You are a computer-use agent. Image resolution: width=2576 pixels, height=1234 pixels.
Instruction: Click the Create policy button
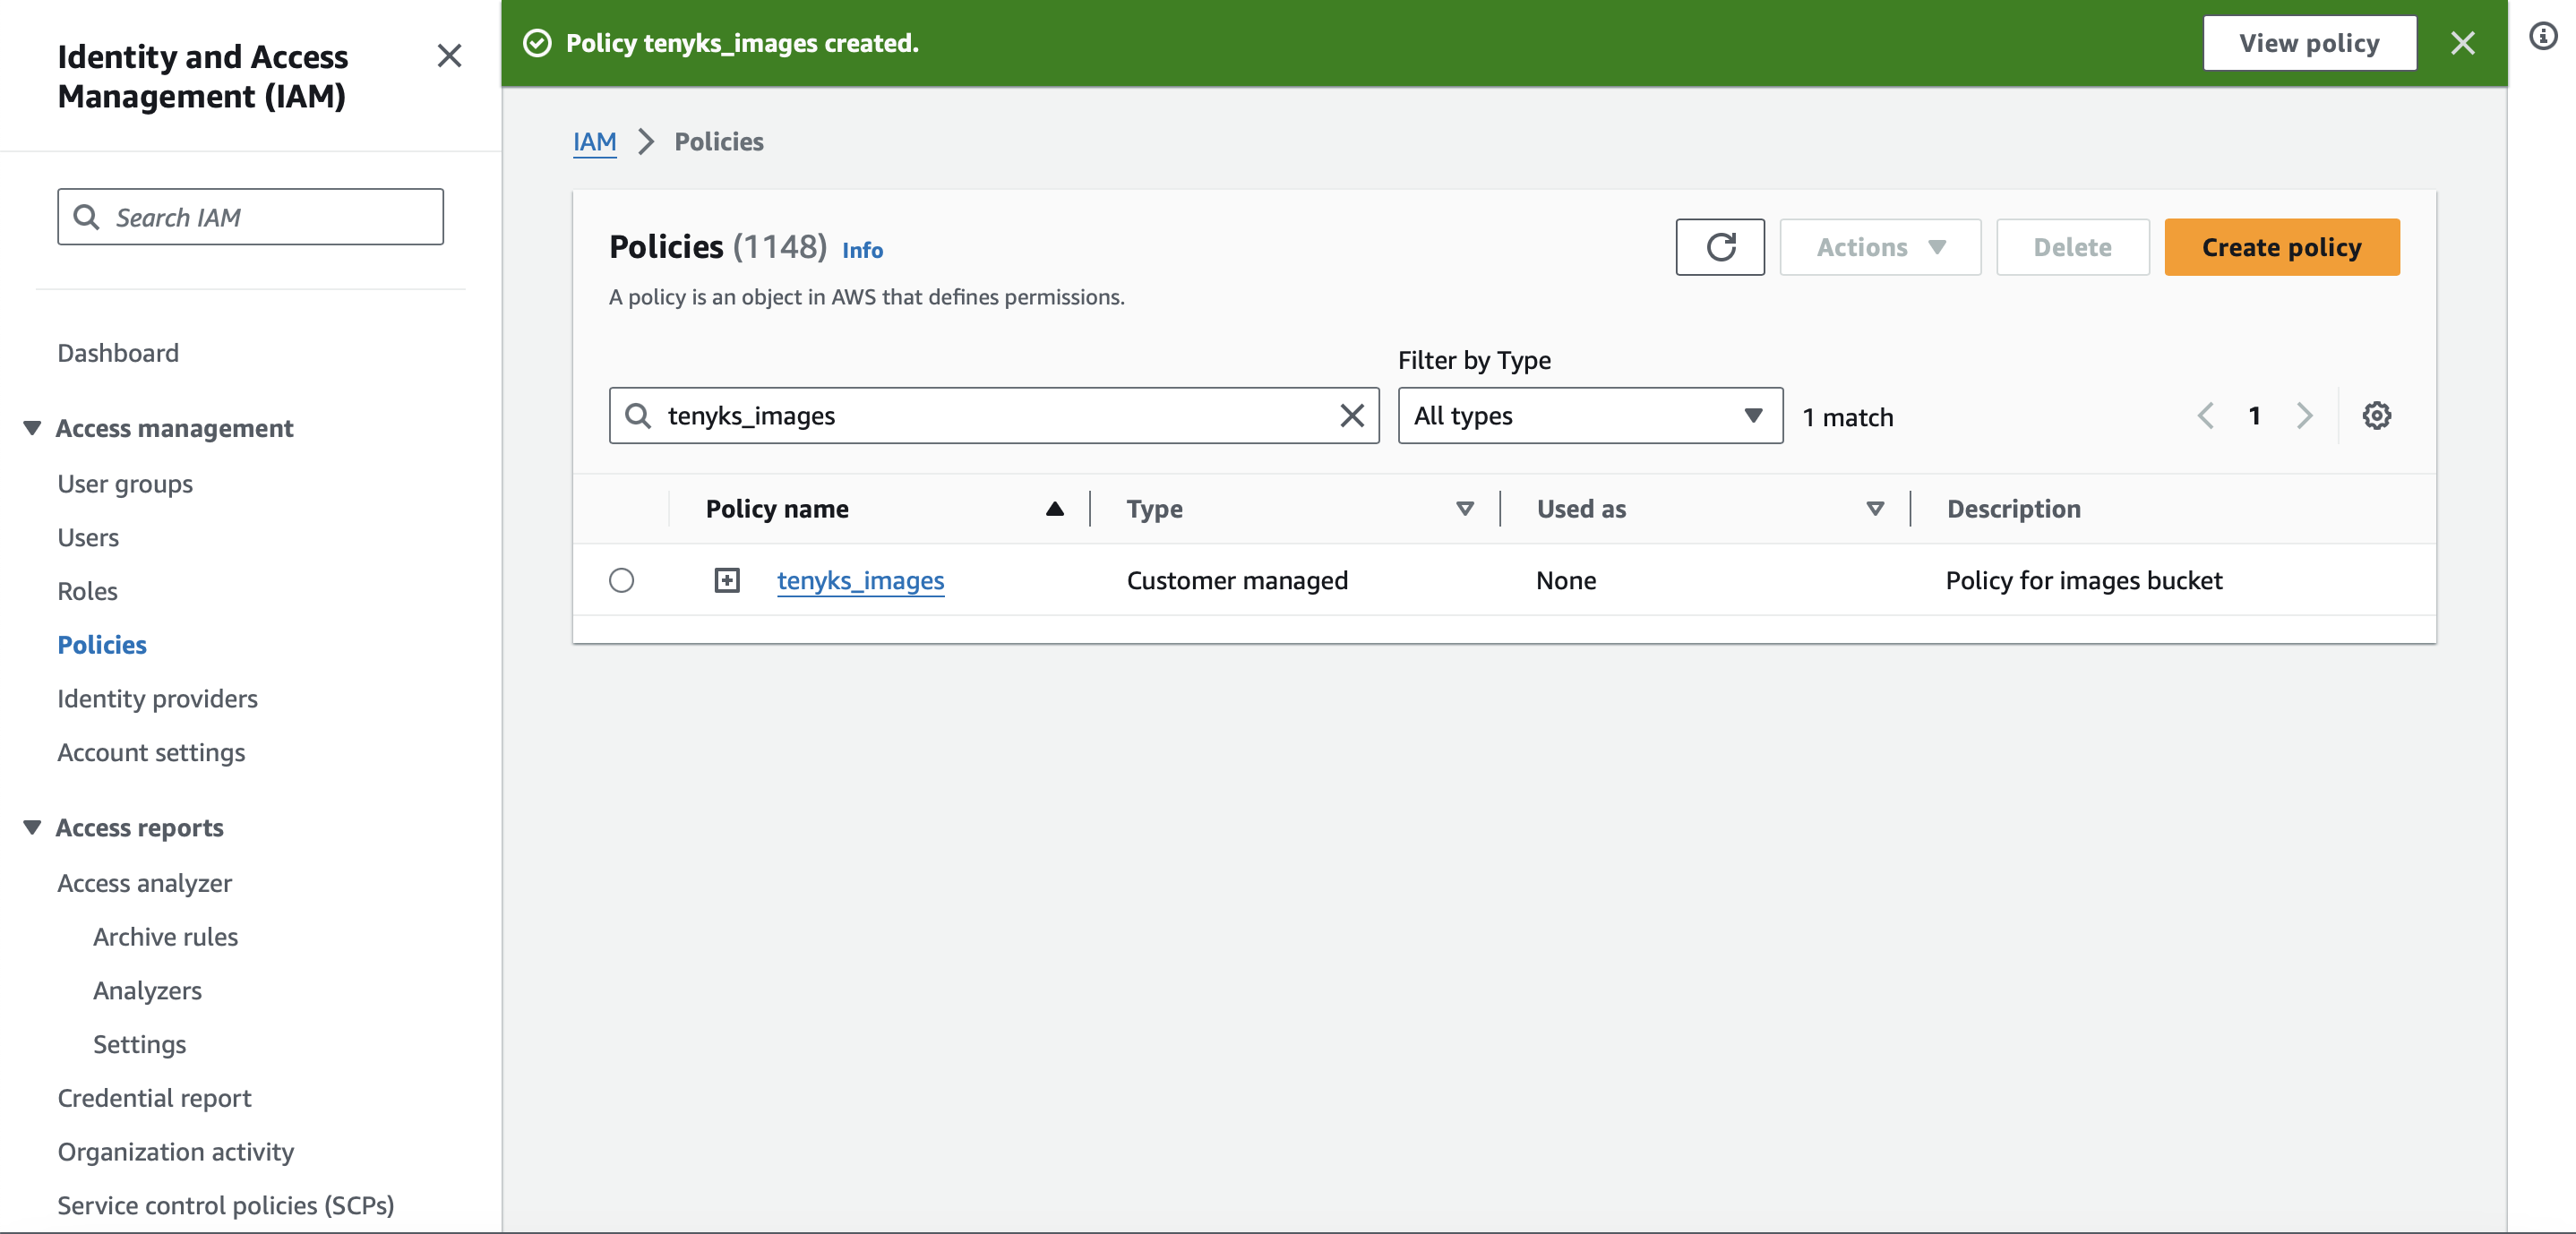click(2281, 247)
